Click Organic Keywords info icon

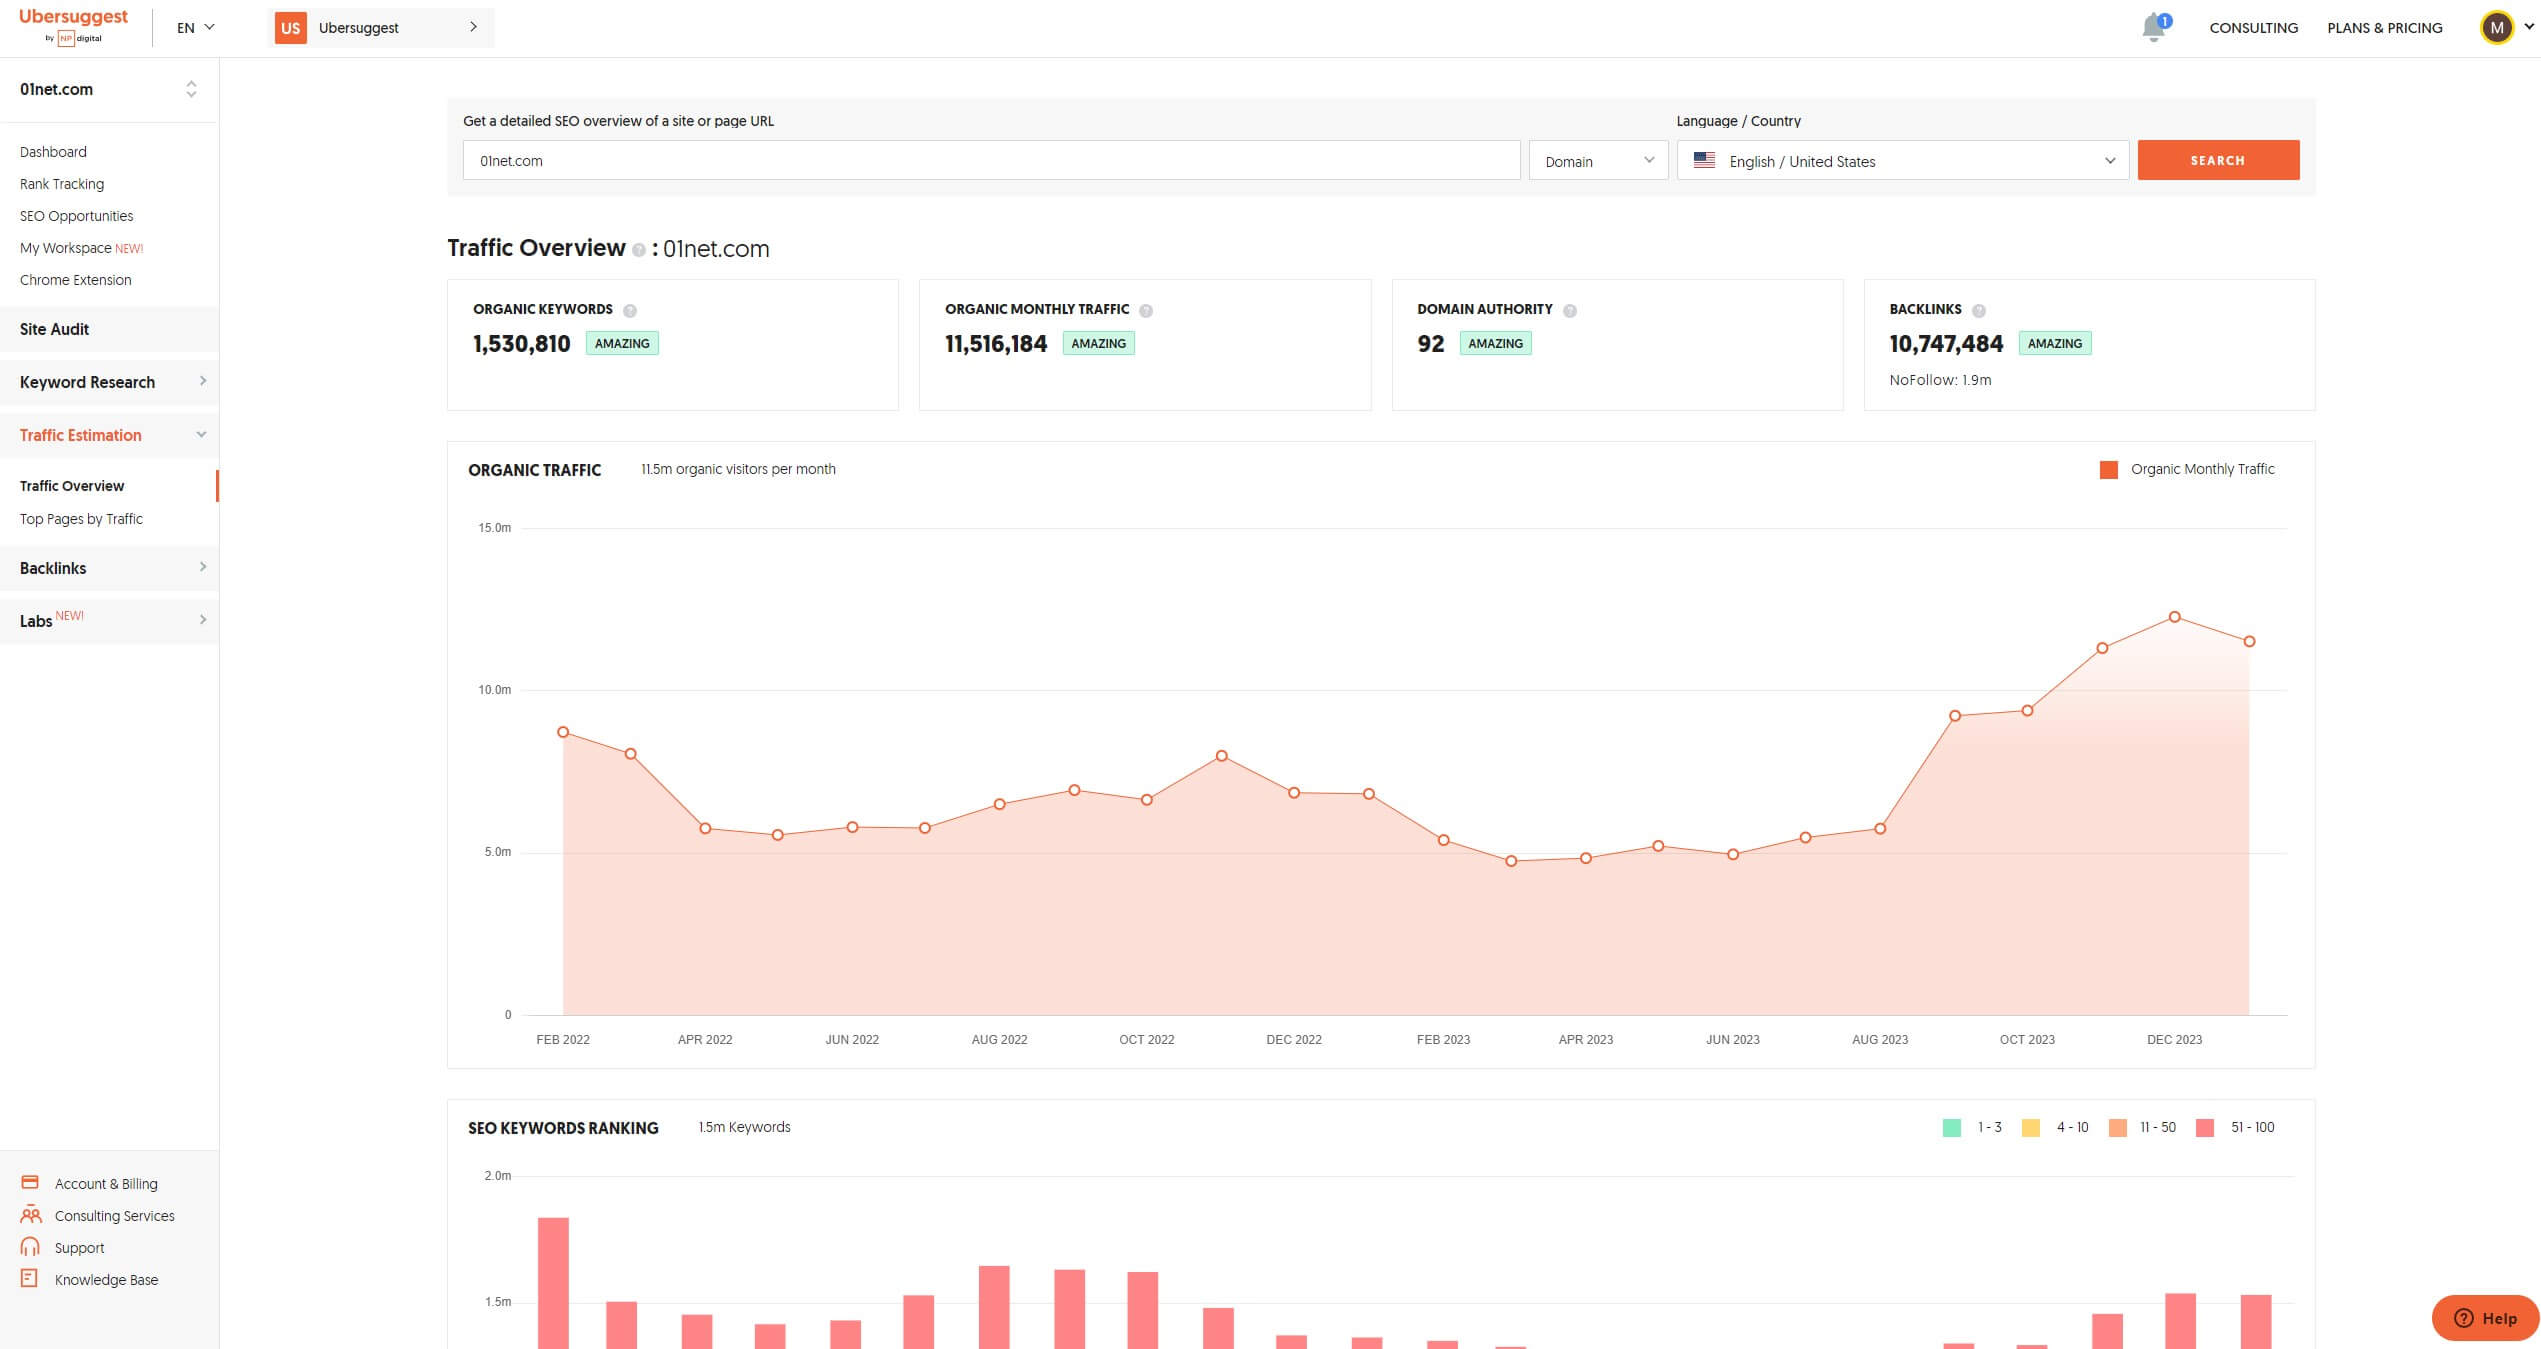tap(630, 311)
